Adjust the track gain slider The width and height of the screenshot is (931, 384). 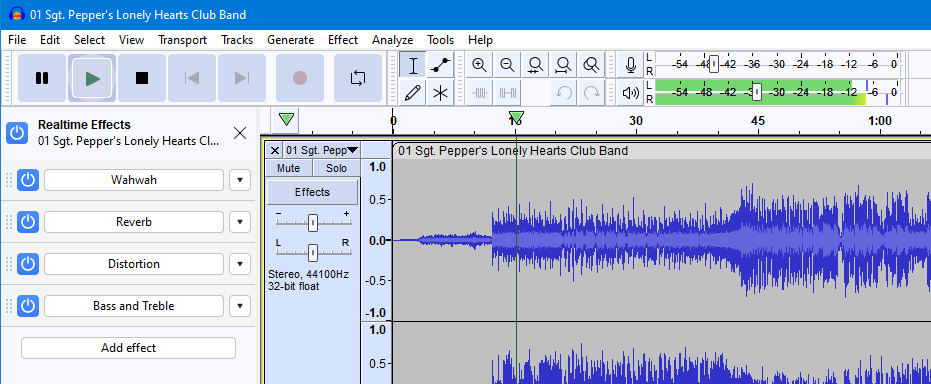313,223
